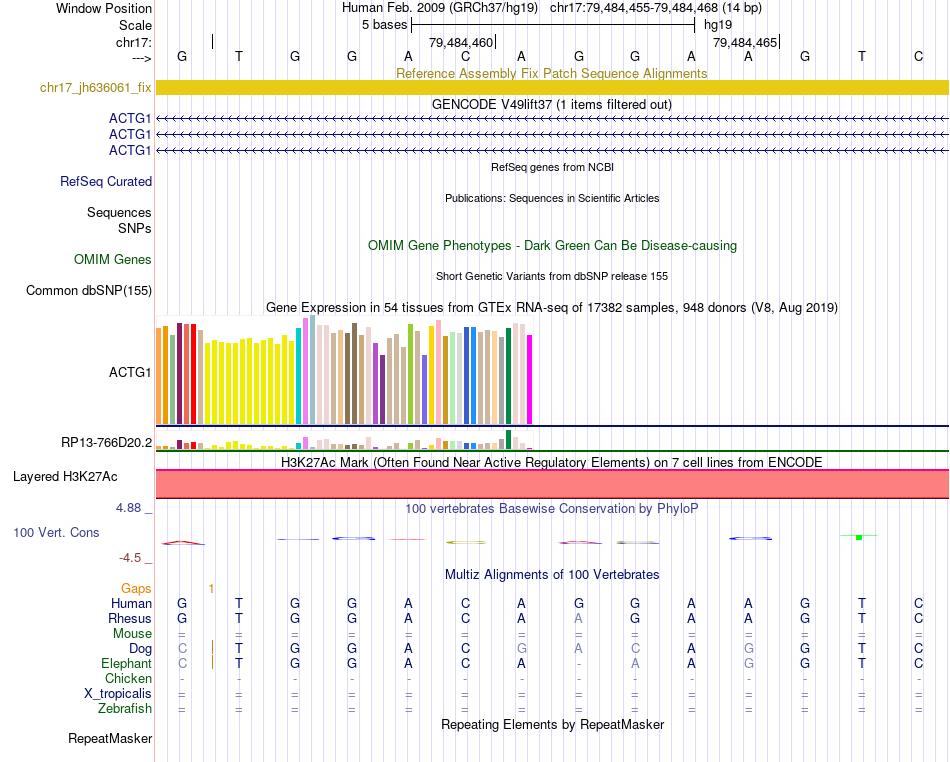
Task: Click the Common dbSNP(155) label
Action: pyautogui.click(x=89, y=290)
